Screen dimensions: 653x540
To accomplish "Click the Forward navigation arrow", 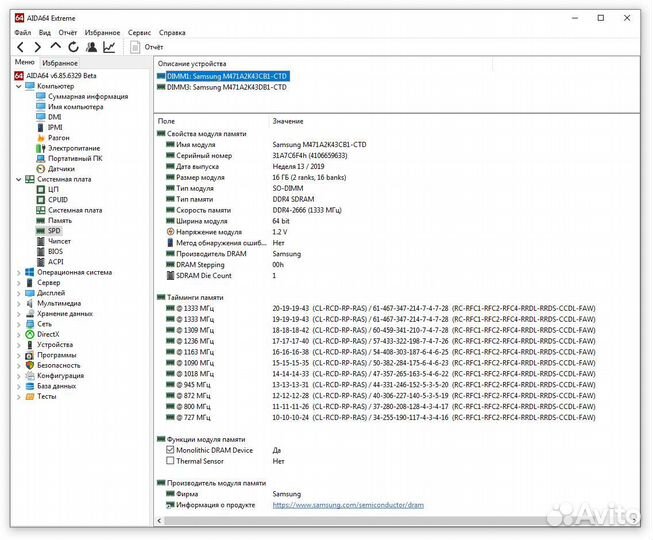I will [x=37, y=47].
